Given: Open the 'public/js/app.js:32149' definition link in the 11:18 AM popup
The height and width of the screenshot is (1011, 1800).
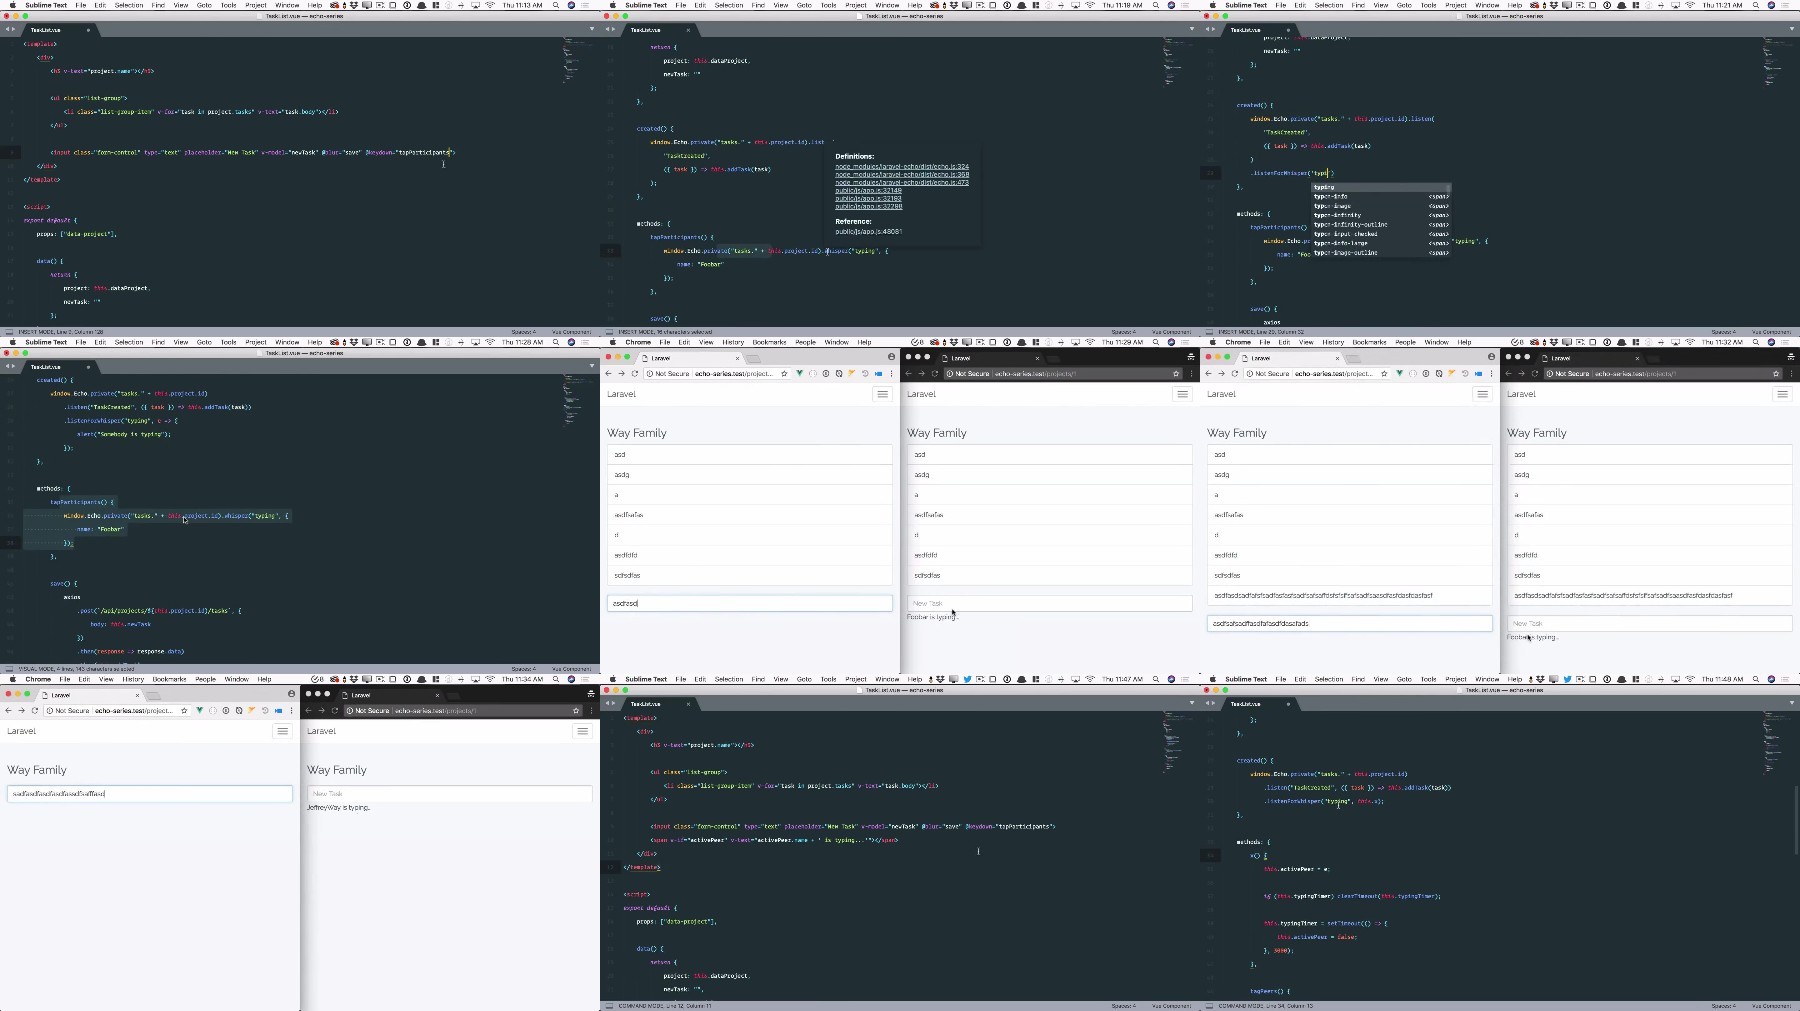Looking at the screenshot, I should (x=868, y=190).
